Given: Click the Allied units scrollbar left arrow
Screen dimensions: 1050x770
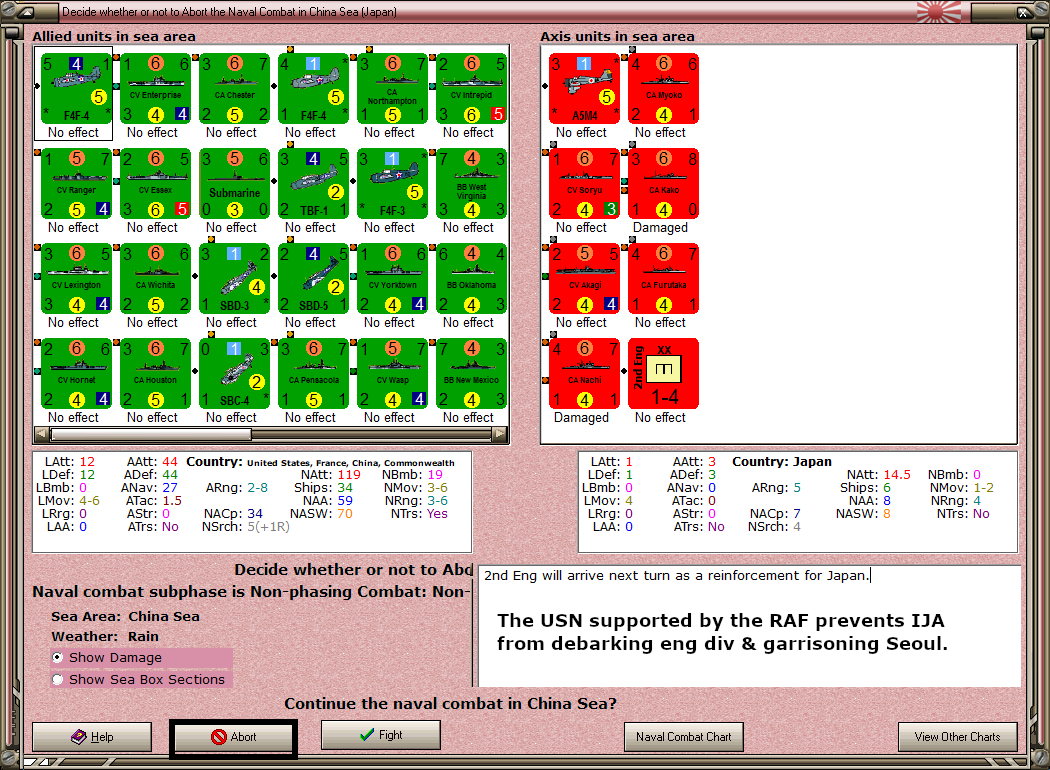Looking at the screenshot, I should (x=42, y=434).
